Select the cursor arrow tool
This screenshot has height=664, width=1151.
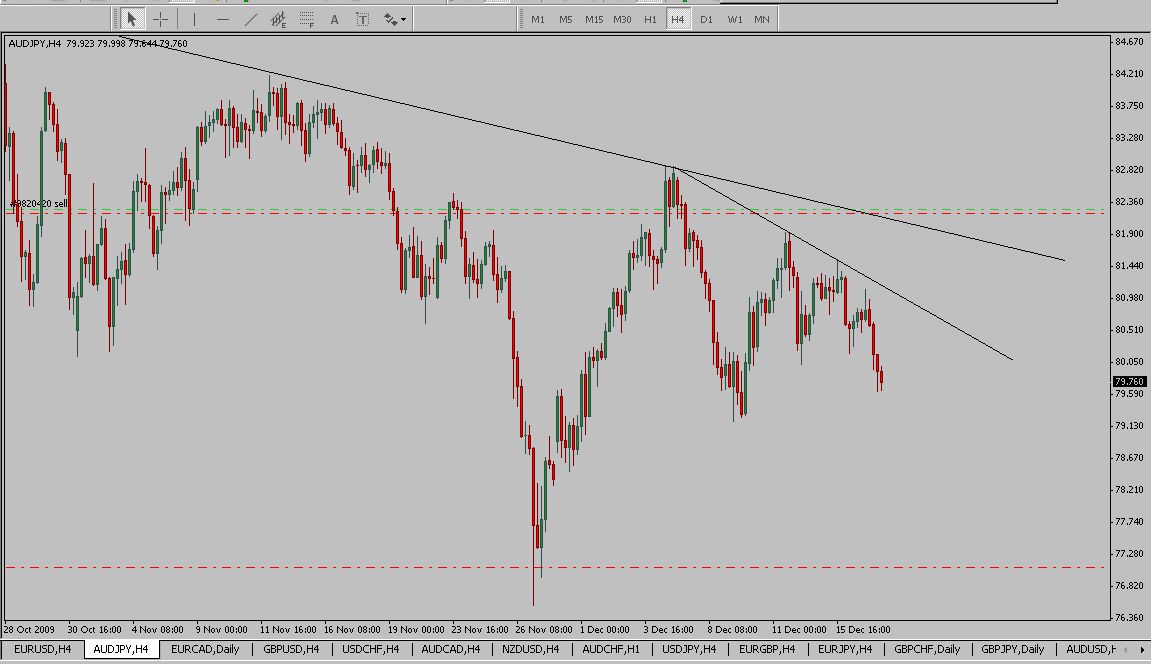(131, 19)
